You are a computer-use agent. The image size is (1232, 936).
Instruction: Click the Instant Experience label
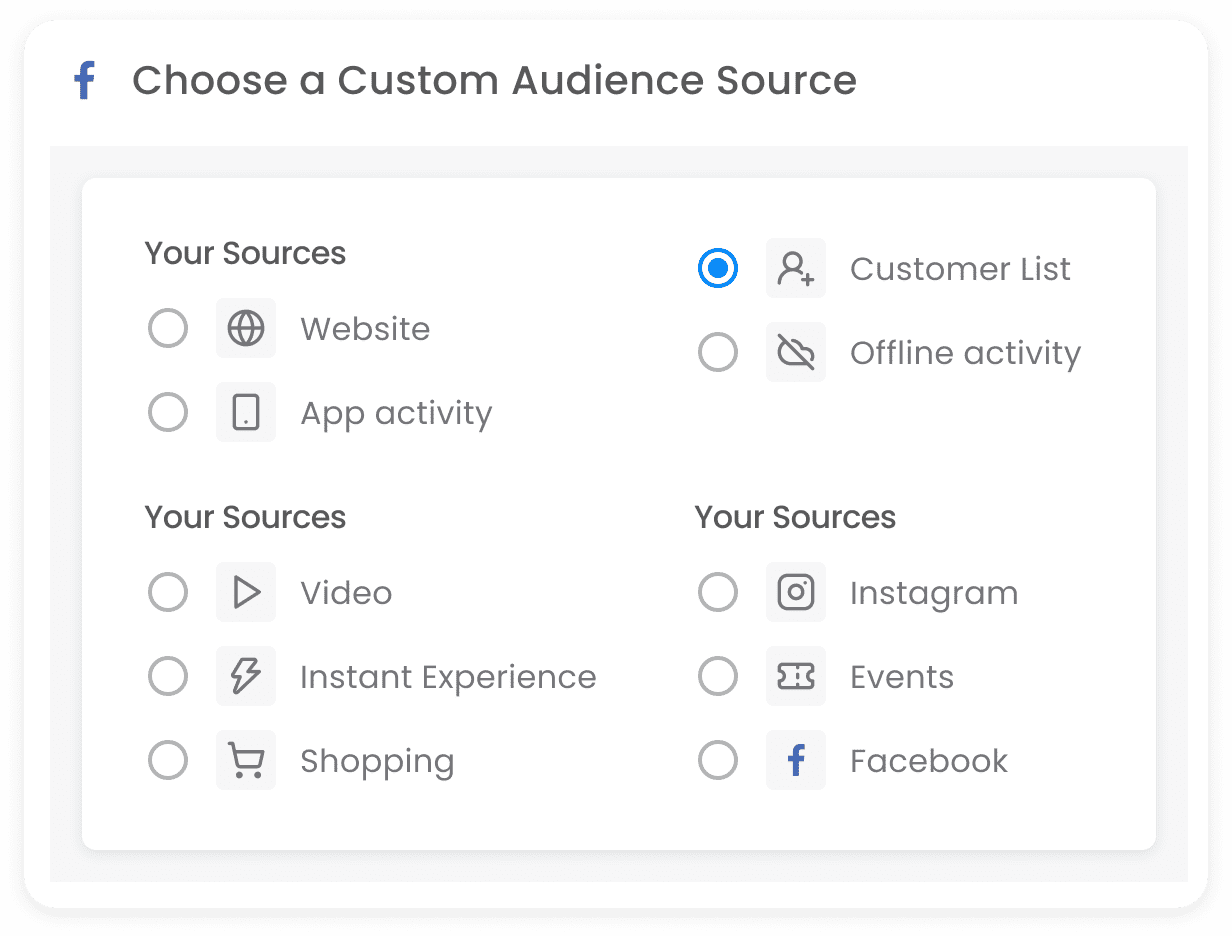point(448,678)
